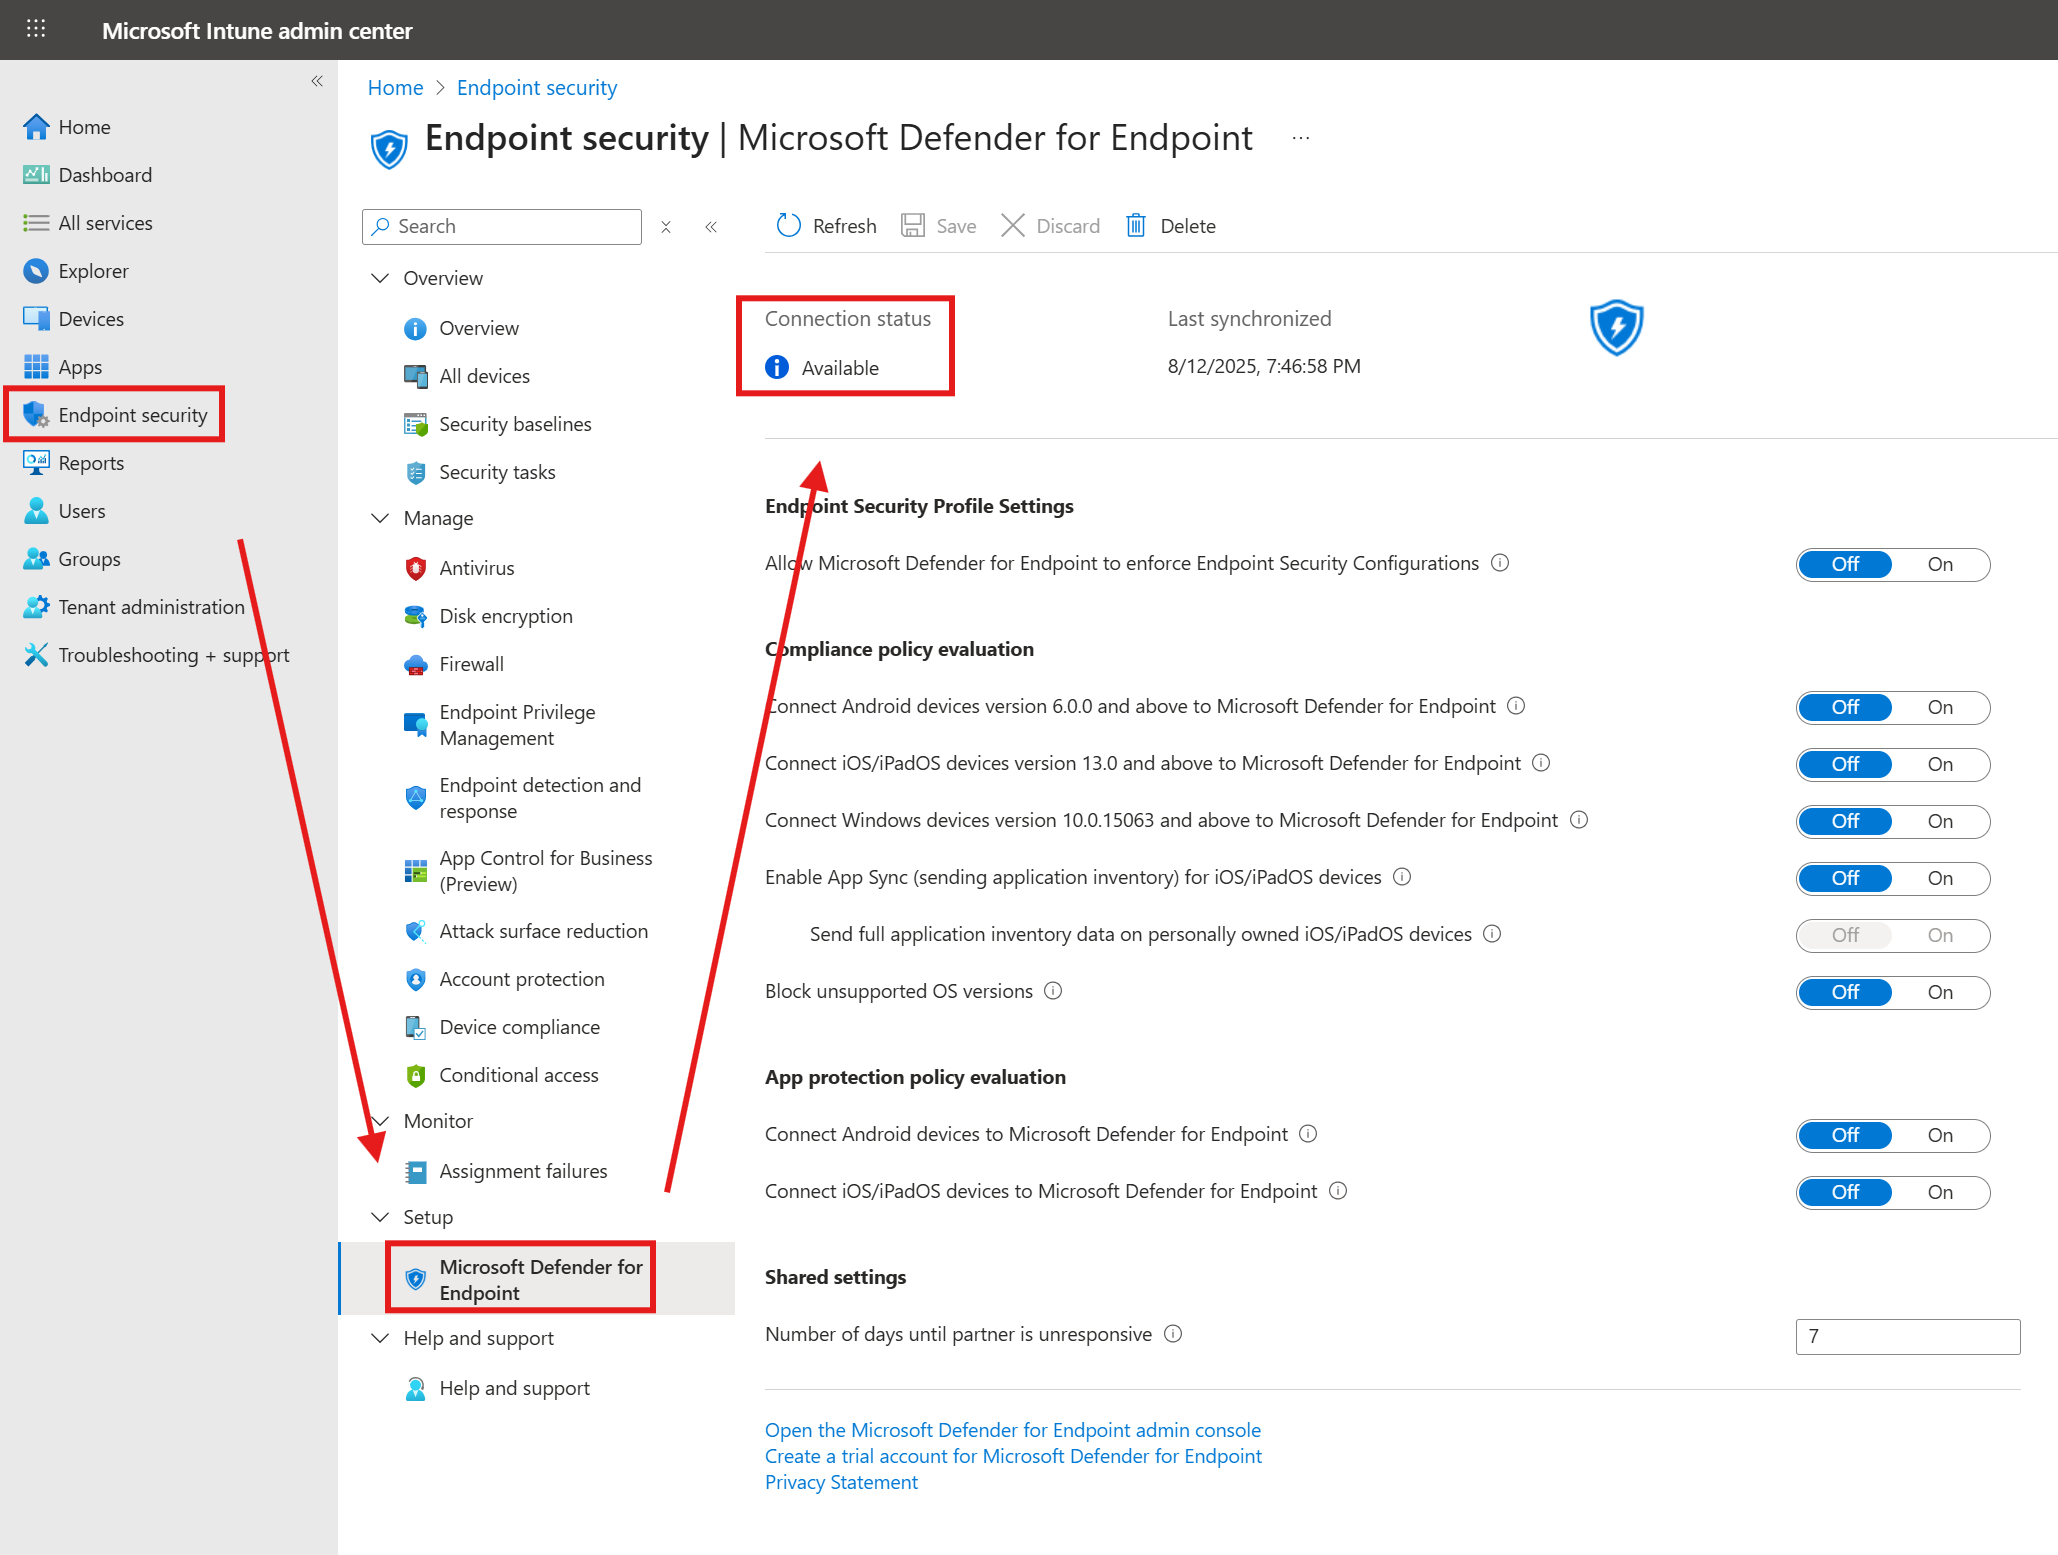The image size is (2058, 1555).
Task: Click the Discard toolbar button
Action: pyautogui.click(x=1051, y=226)
